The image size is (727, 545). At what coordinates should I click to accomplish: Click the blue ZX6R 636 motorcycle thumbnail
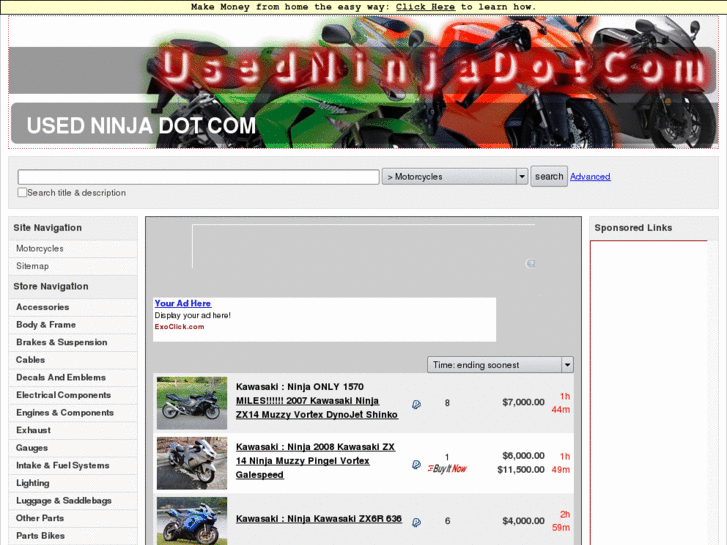pos(192,521)
